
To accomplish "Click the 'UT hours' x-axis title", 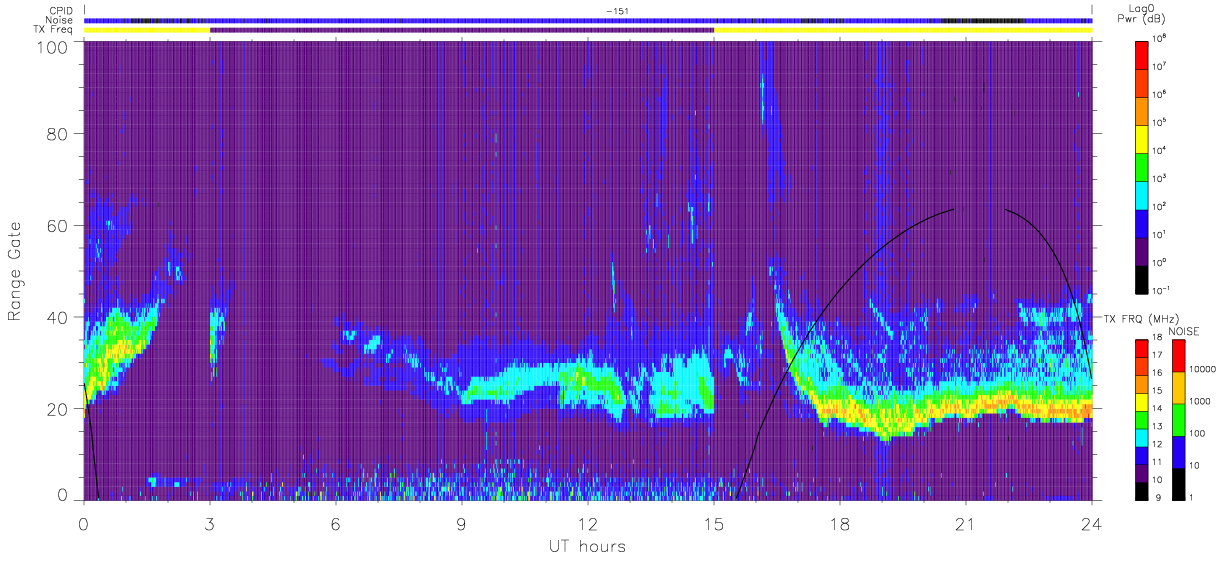I will 586,546.
